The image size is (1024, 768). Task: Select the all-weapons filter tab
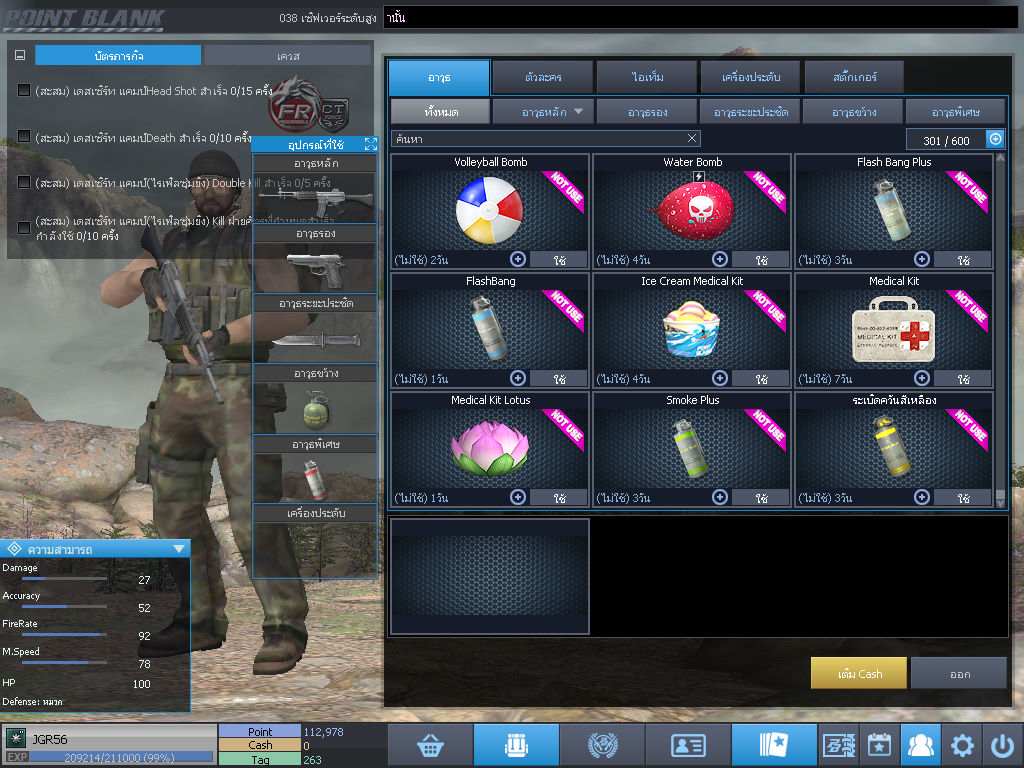coord(440,112)
